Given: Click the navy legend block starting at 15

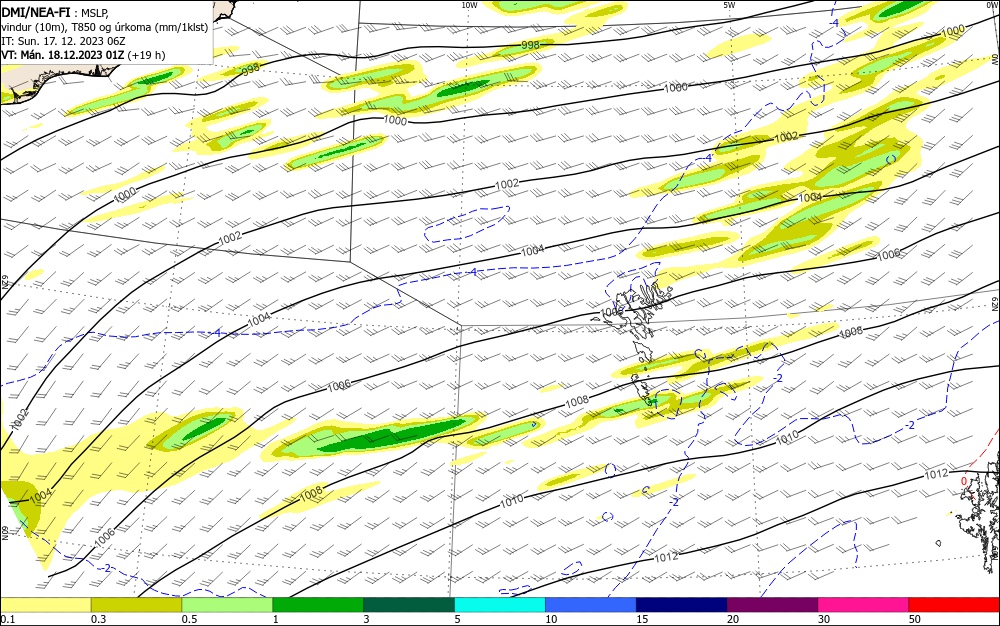Looking at the screenshot, I should (682, 605).
